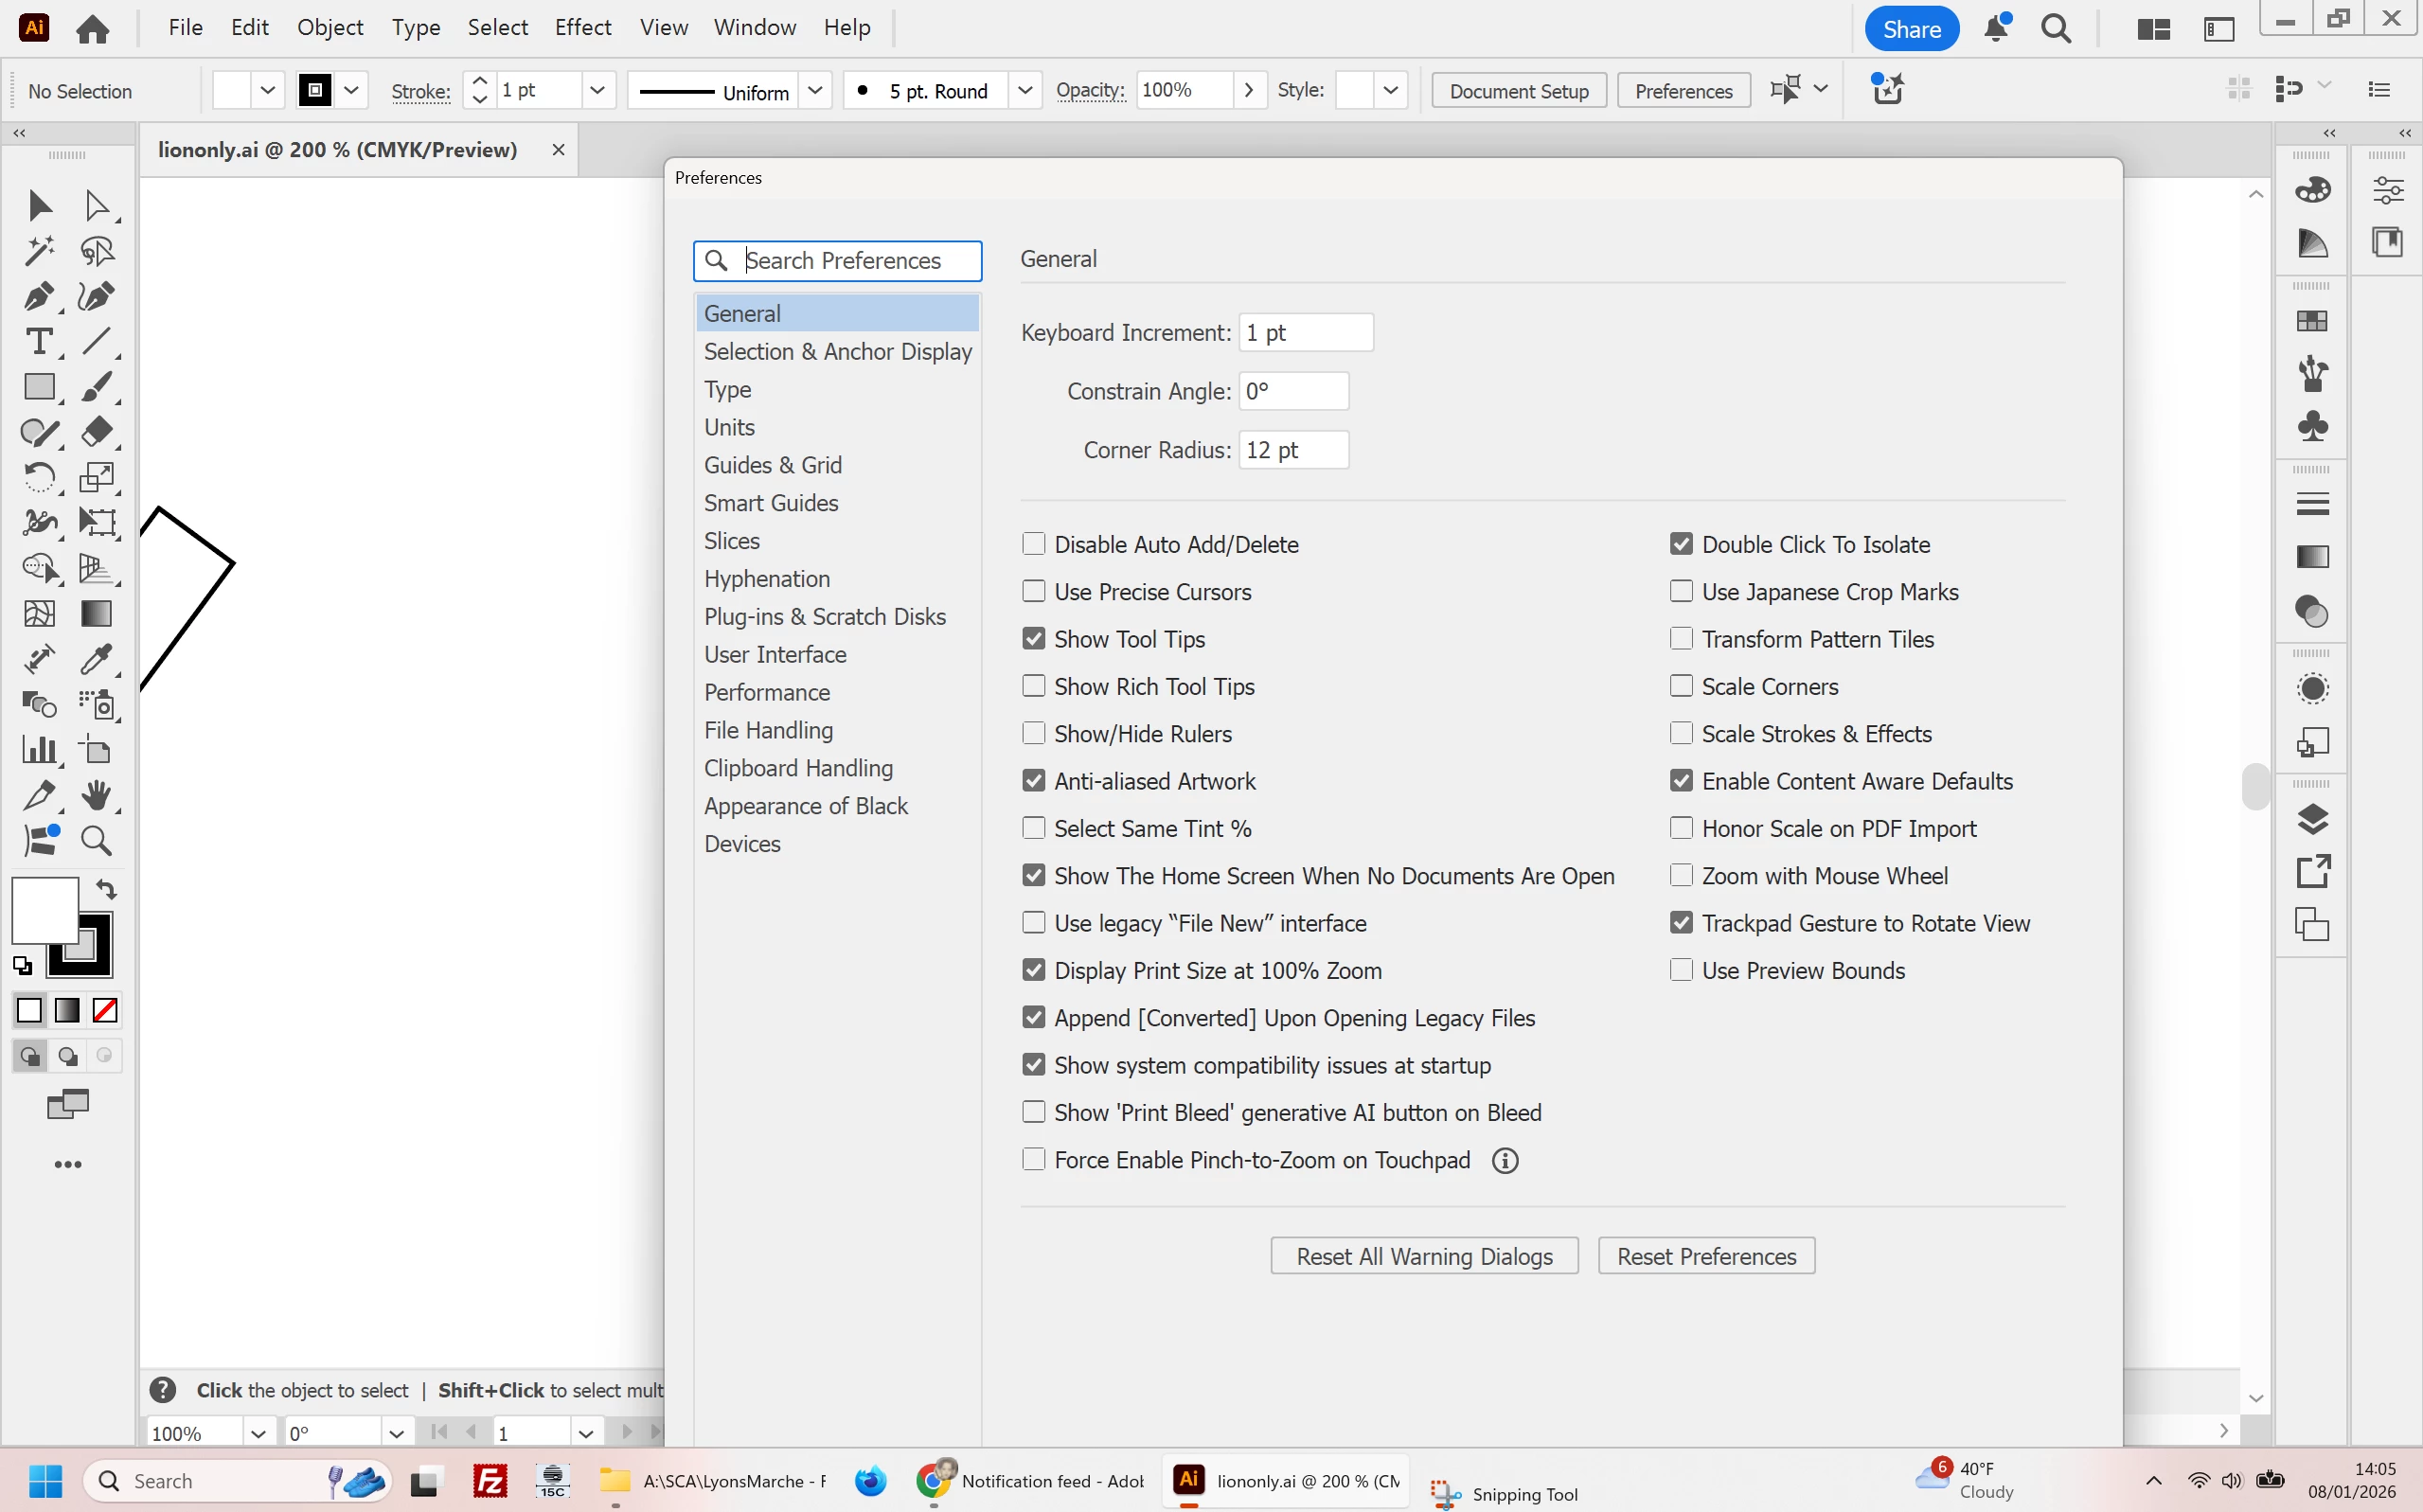
Task: Check Use Preview Bounds option
Action: tap(1681, 970)
